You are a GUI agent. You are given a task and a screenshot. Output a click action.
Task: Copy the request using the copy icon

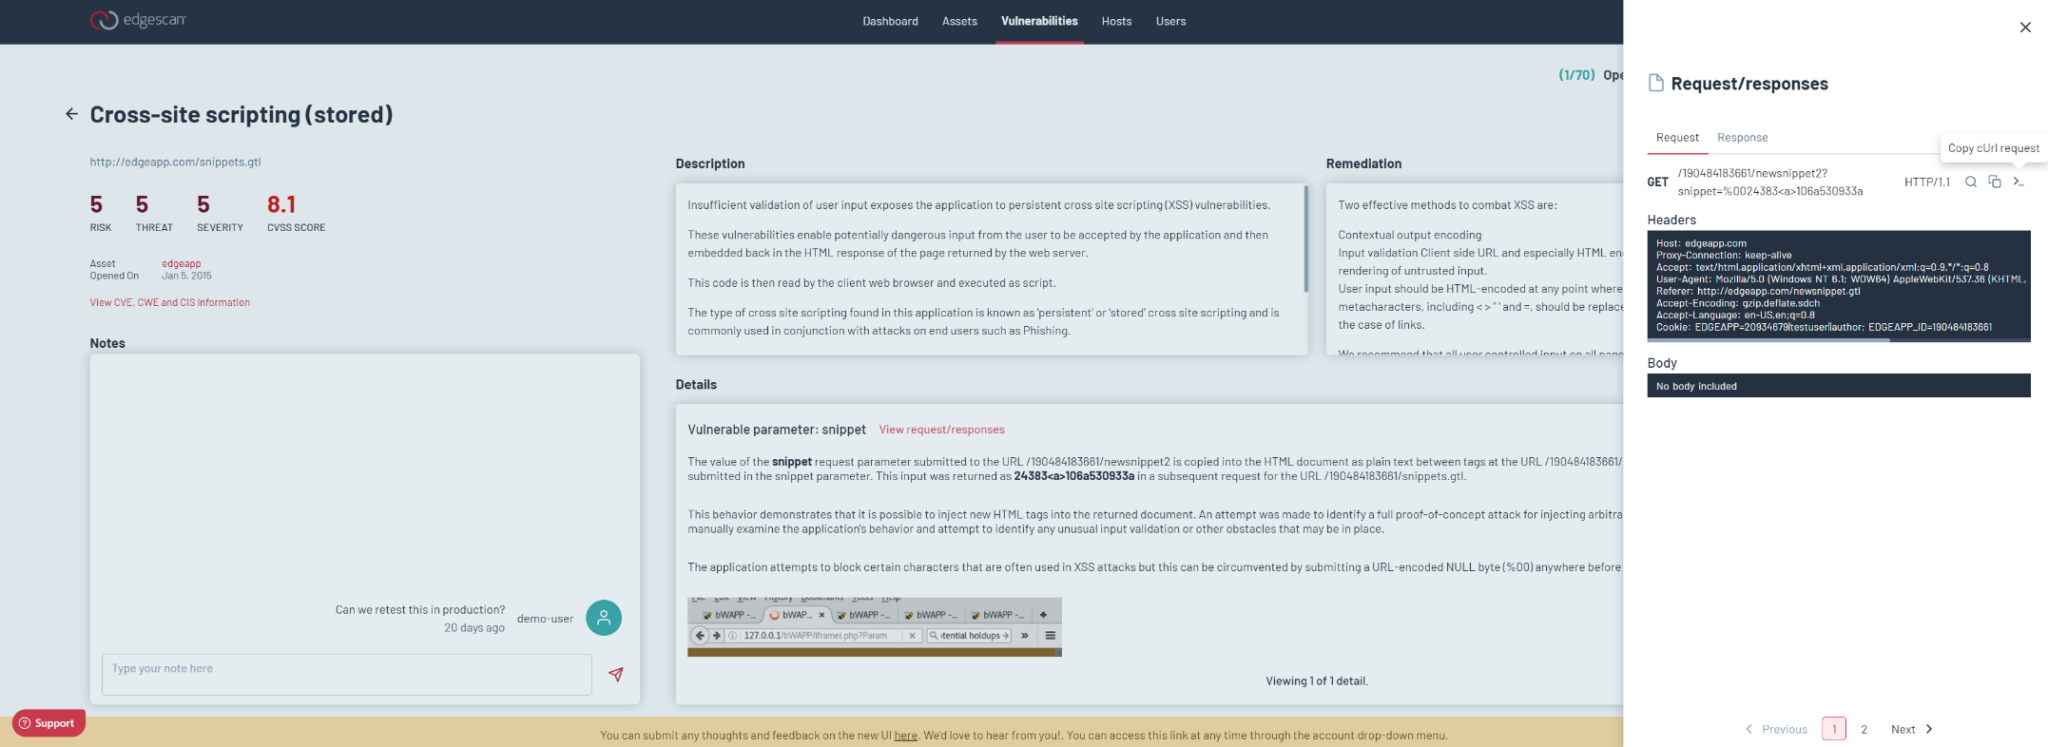pyautogui.click(x=1994, y=182)
